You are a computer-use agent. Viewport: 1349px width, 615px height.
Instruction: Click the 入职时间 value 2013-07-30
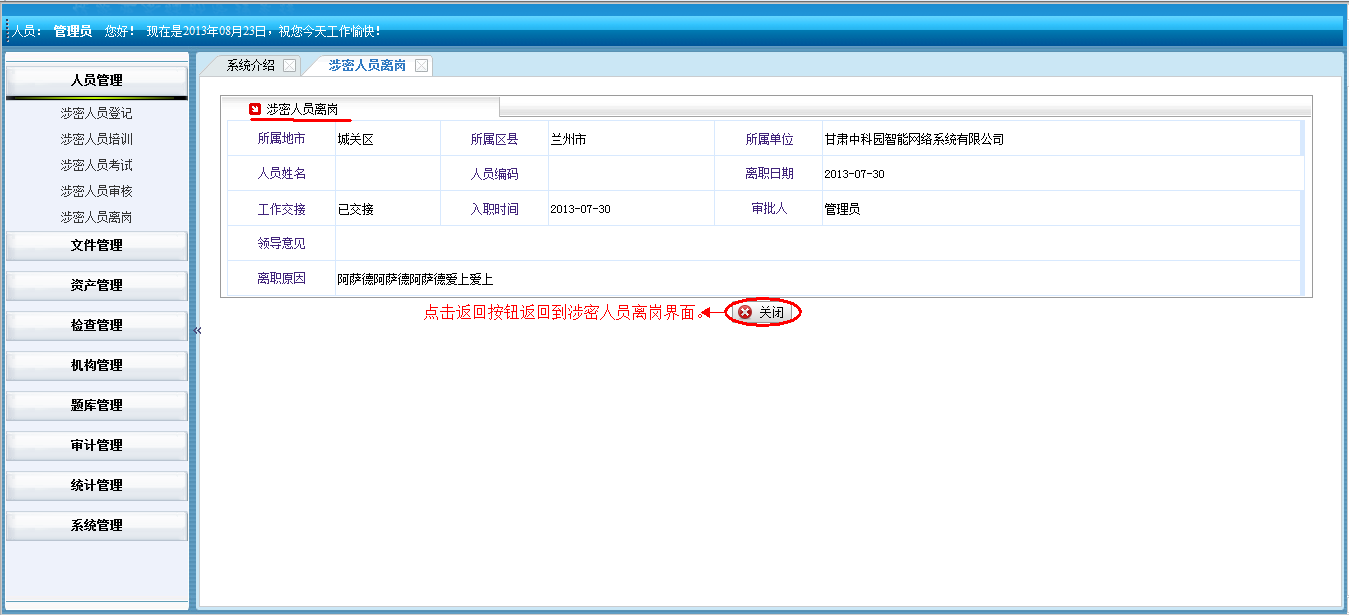pos(580,209)
